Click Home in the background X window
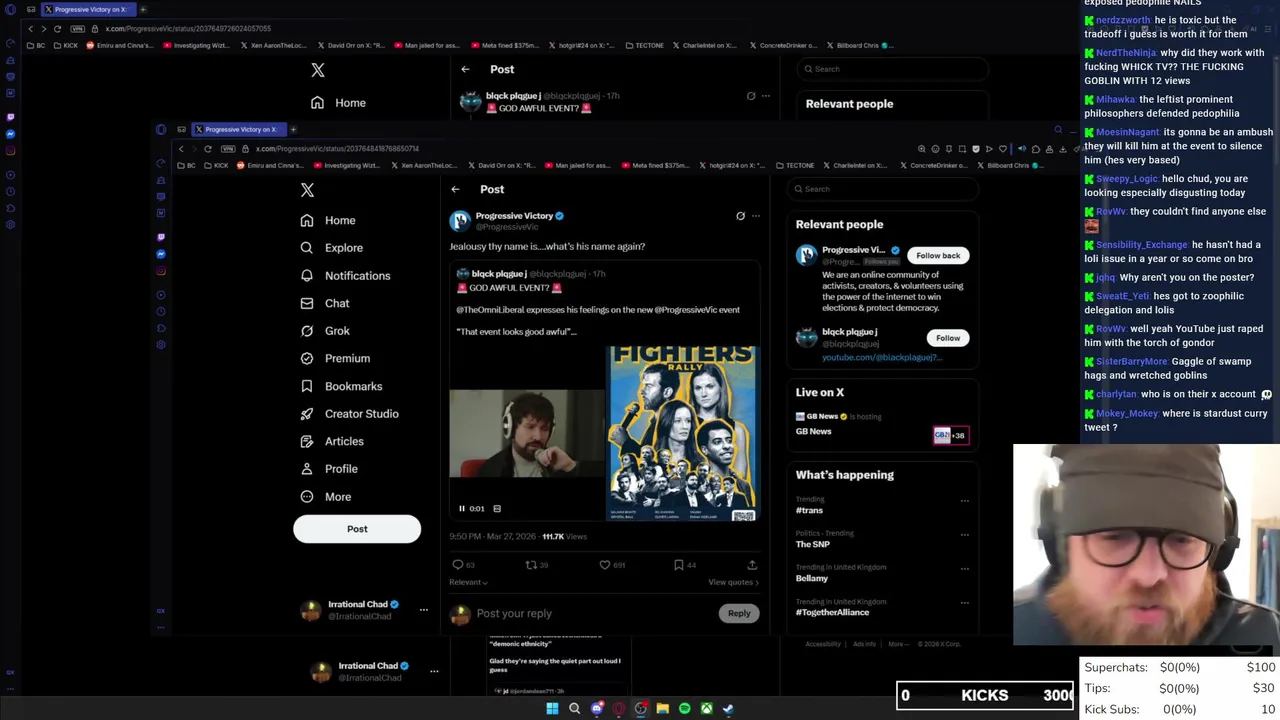This screenshot has width=1280, height=720. (339, 103)
